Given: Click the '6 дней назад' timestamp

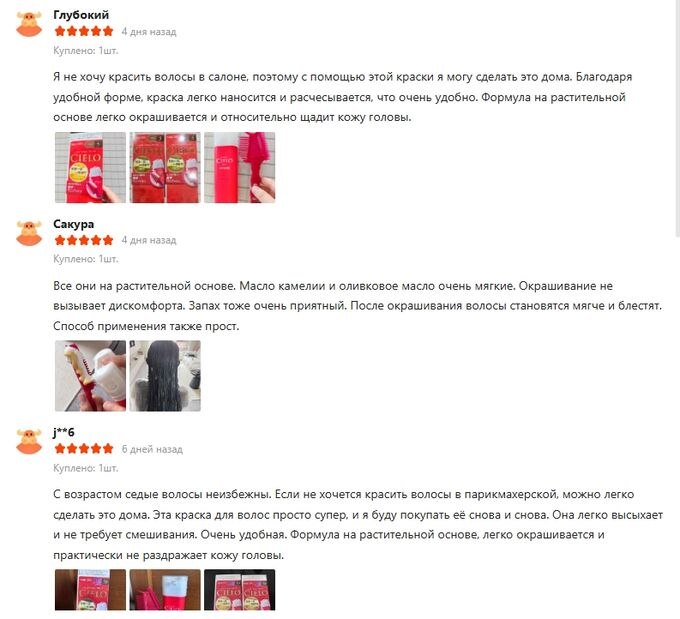Looking at the screenshot, I should (152, 449).
